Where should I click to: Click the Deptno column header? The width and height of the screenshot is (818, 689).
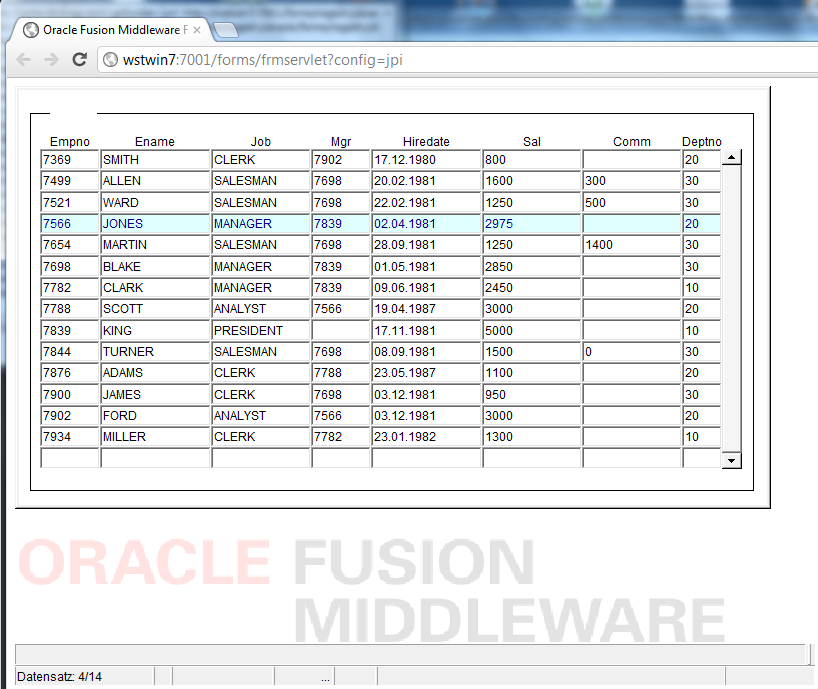701,141
